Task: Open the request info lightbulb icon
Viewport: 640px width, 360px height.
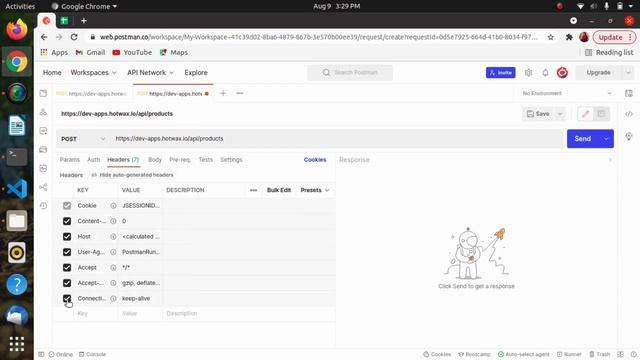Action: [629, 136]
